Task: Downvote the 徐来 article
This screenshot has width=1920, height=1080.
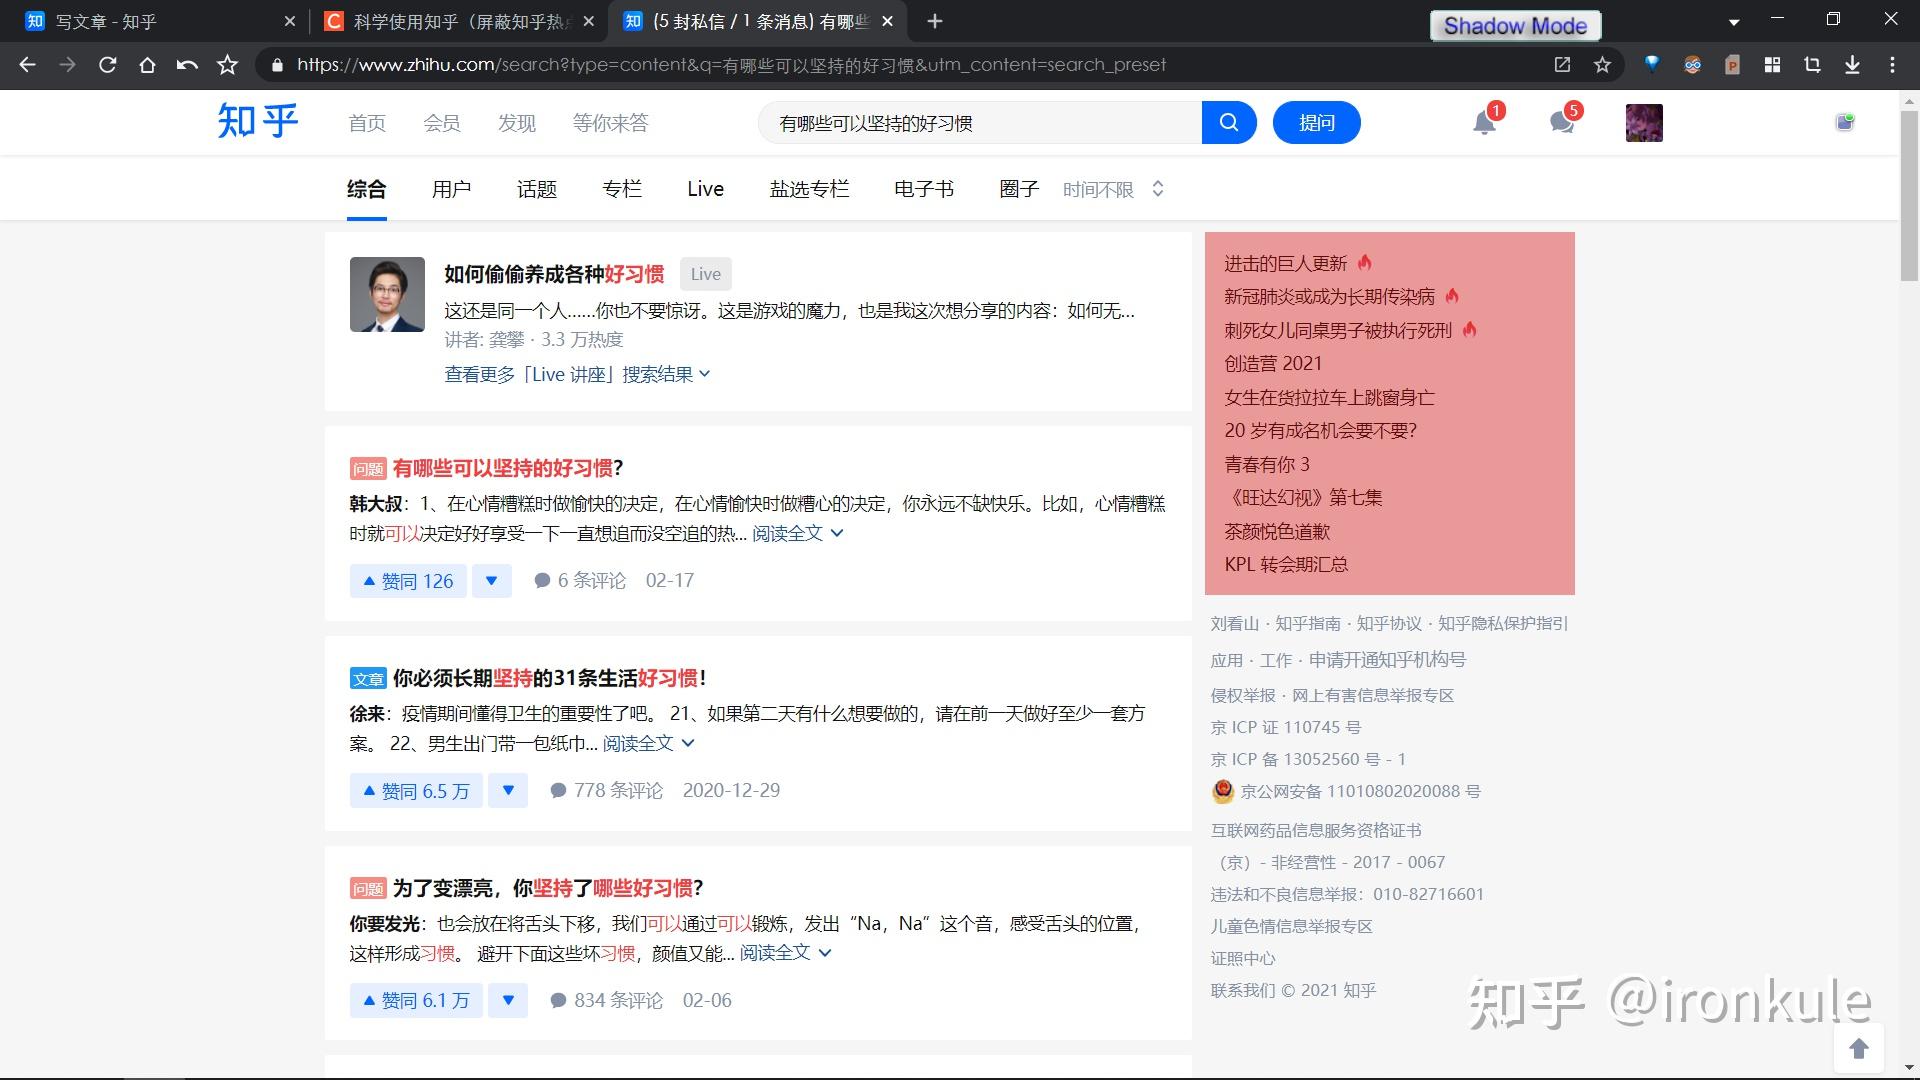Action: coord(508,791)
